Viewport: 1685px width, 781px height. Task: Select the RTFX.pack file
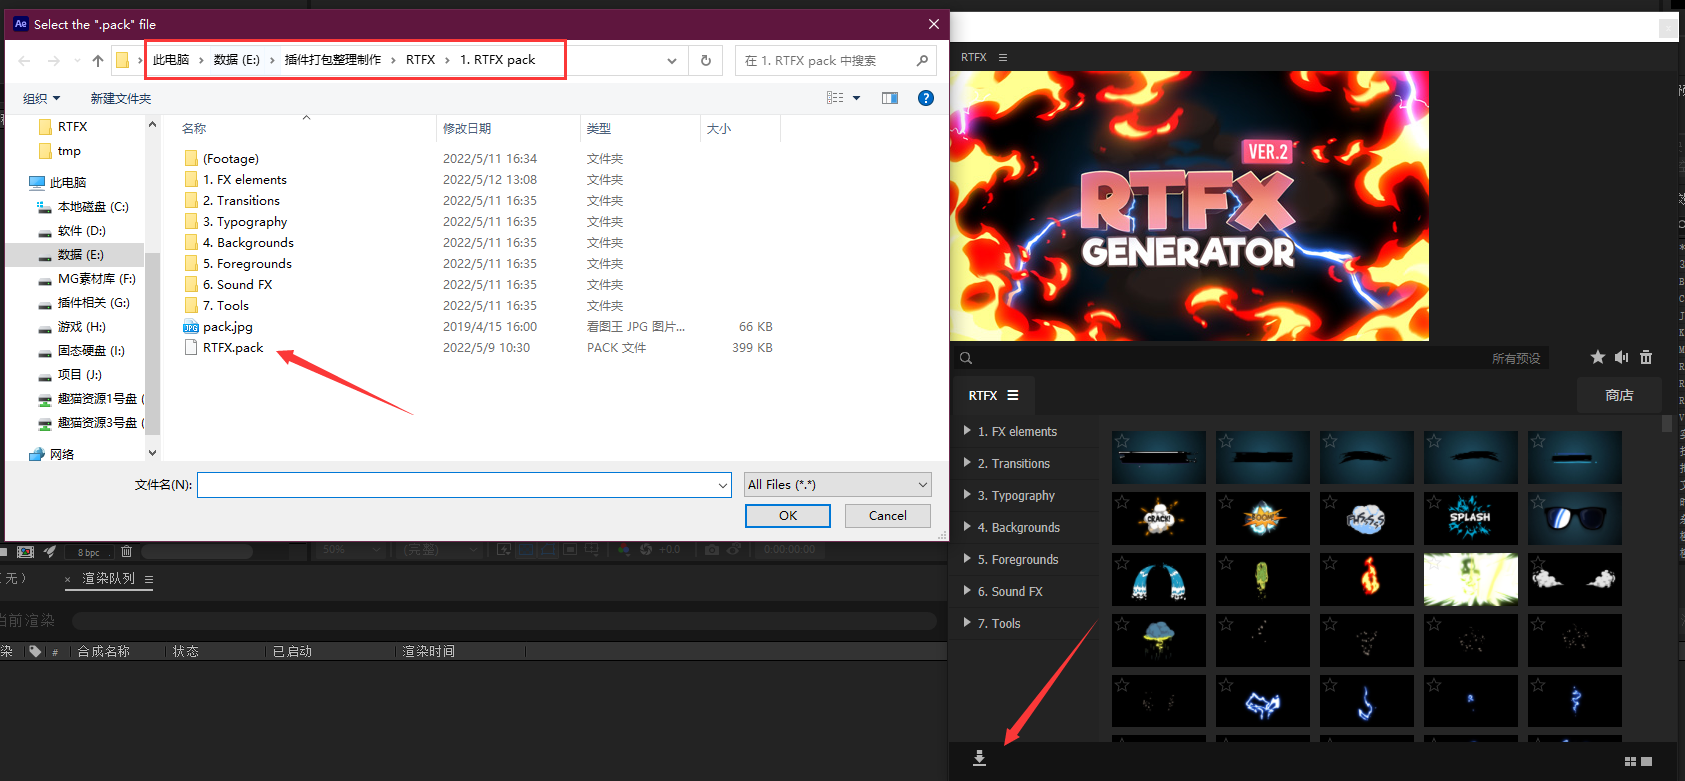coord(233,348)
